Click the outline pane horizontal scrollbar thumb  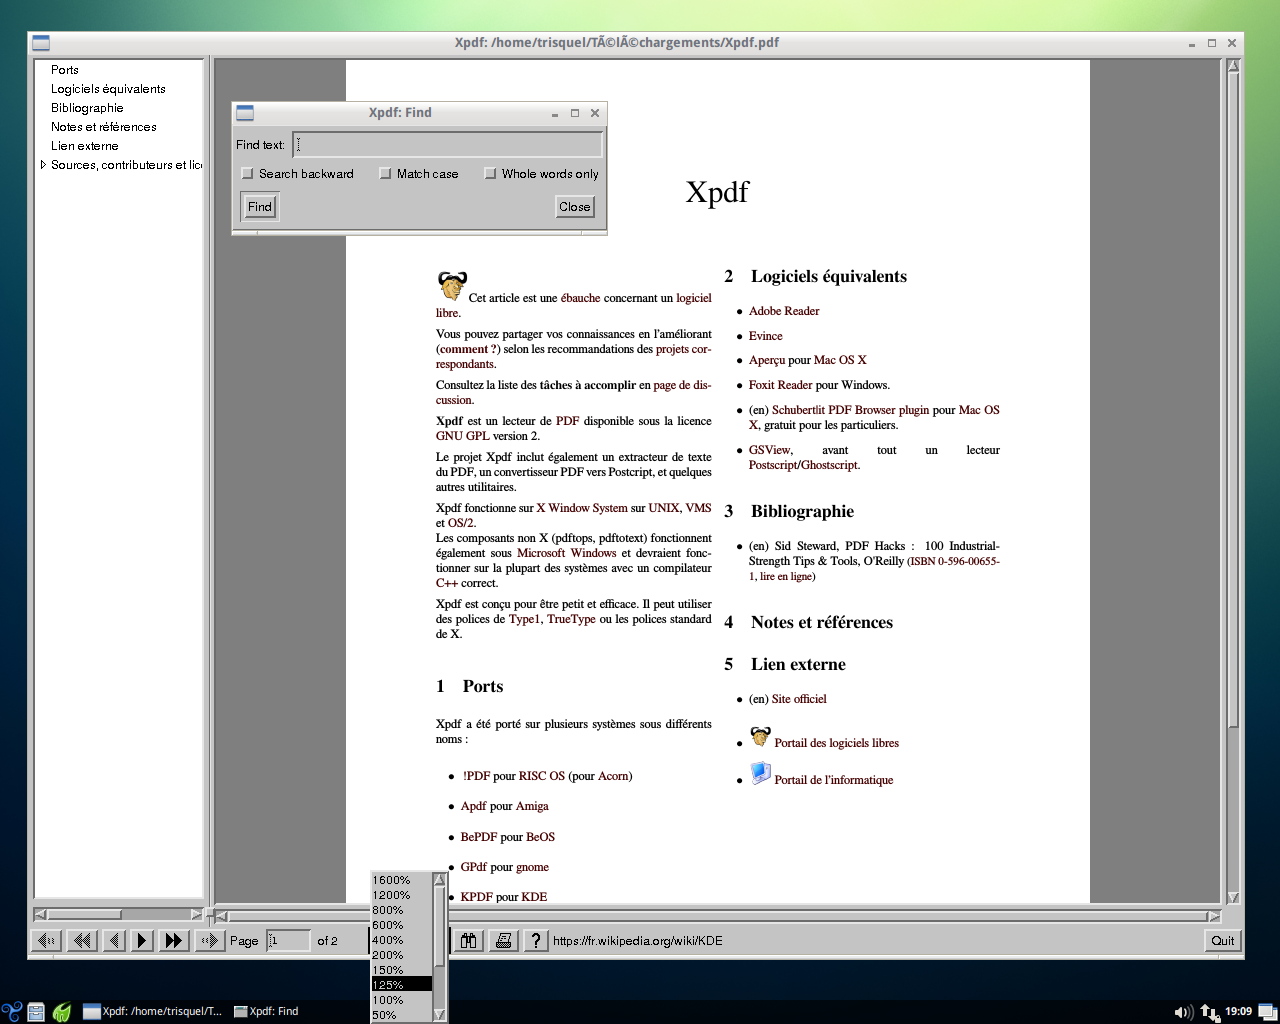85,914
